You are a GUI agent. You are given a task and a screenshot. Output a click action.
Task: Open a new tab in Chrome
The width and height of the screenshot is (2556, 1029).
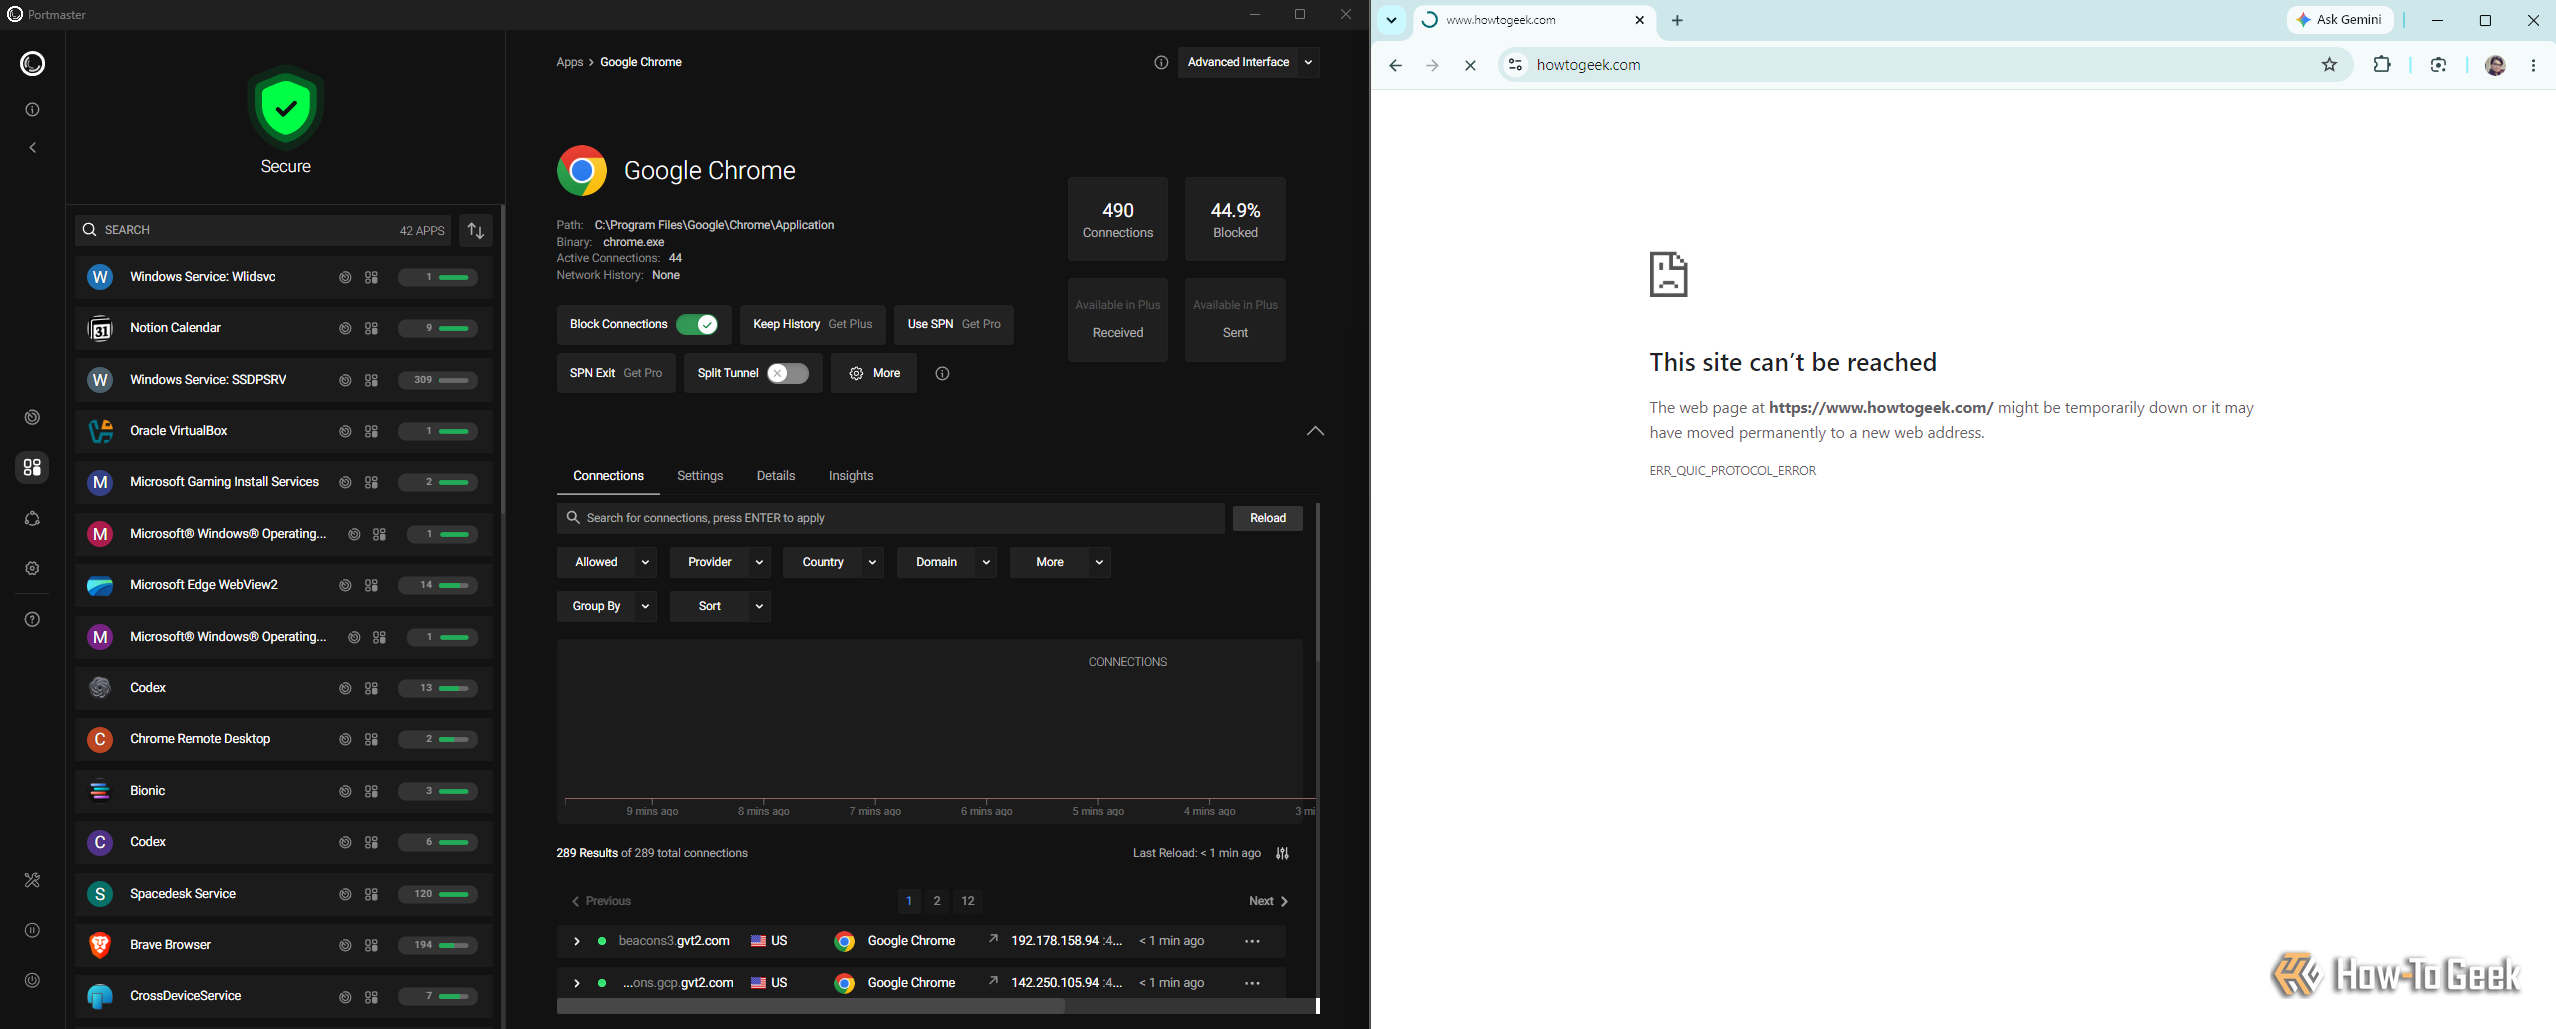point(1677,20)
